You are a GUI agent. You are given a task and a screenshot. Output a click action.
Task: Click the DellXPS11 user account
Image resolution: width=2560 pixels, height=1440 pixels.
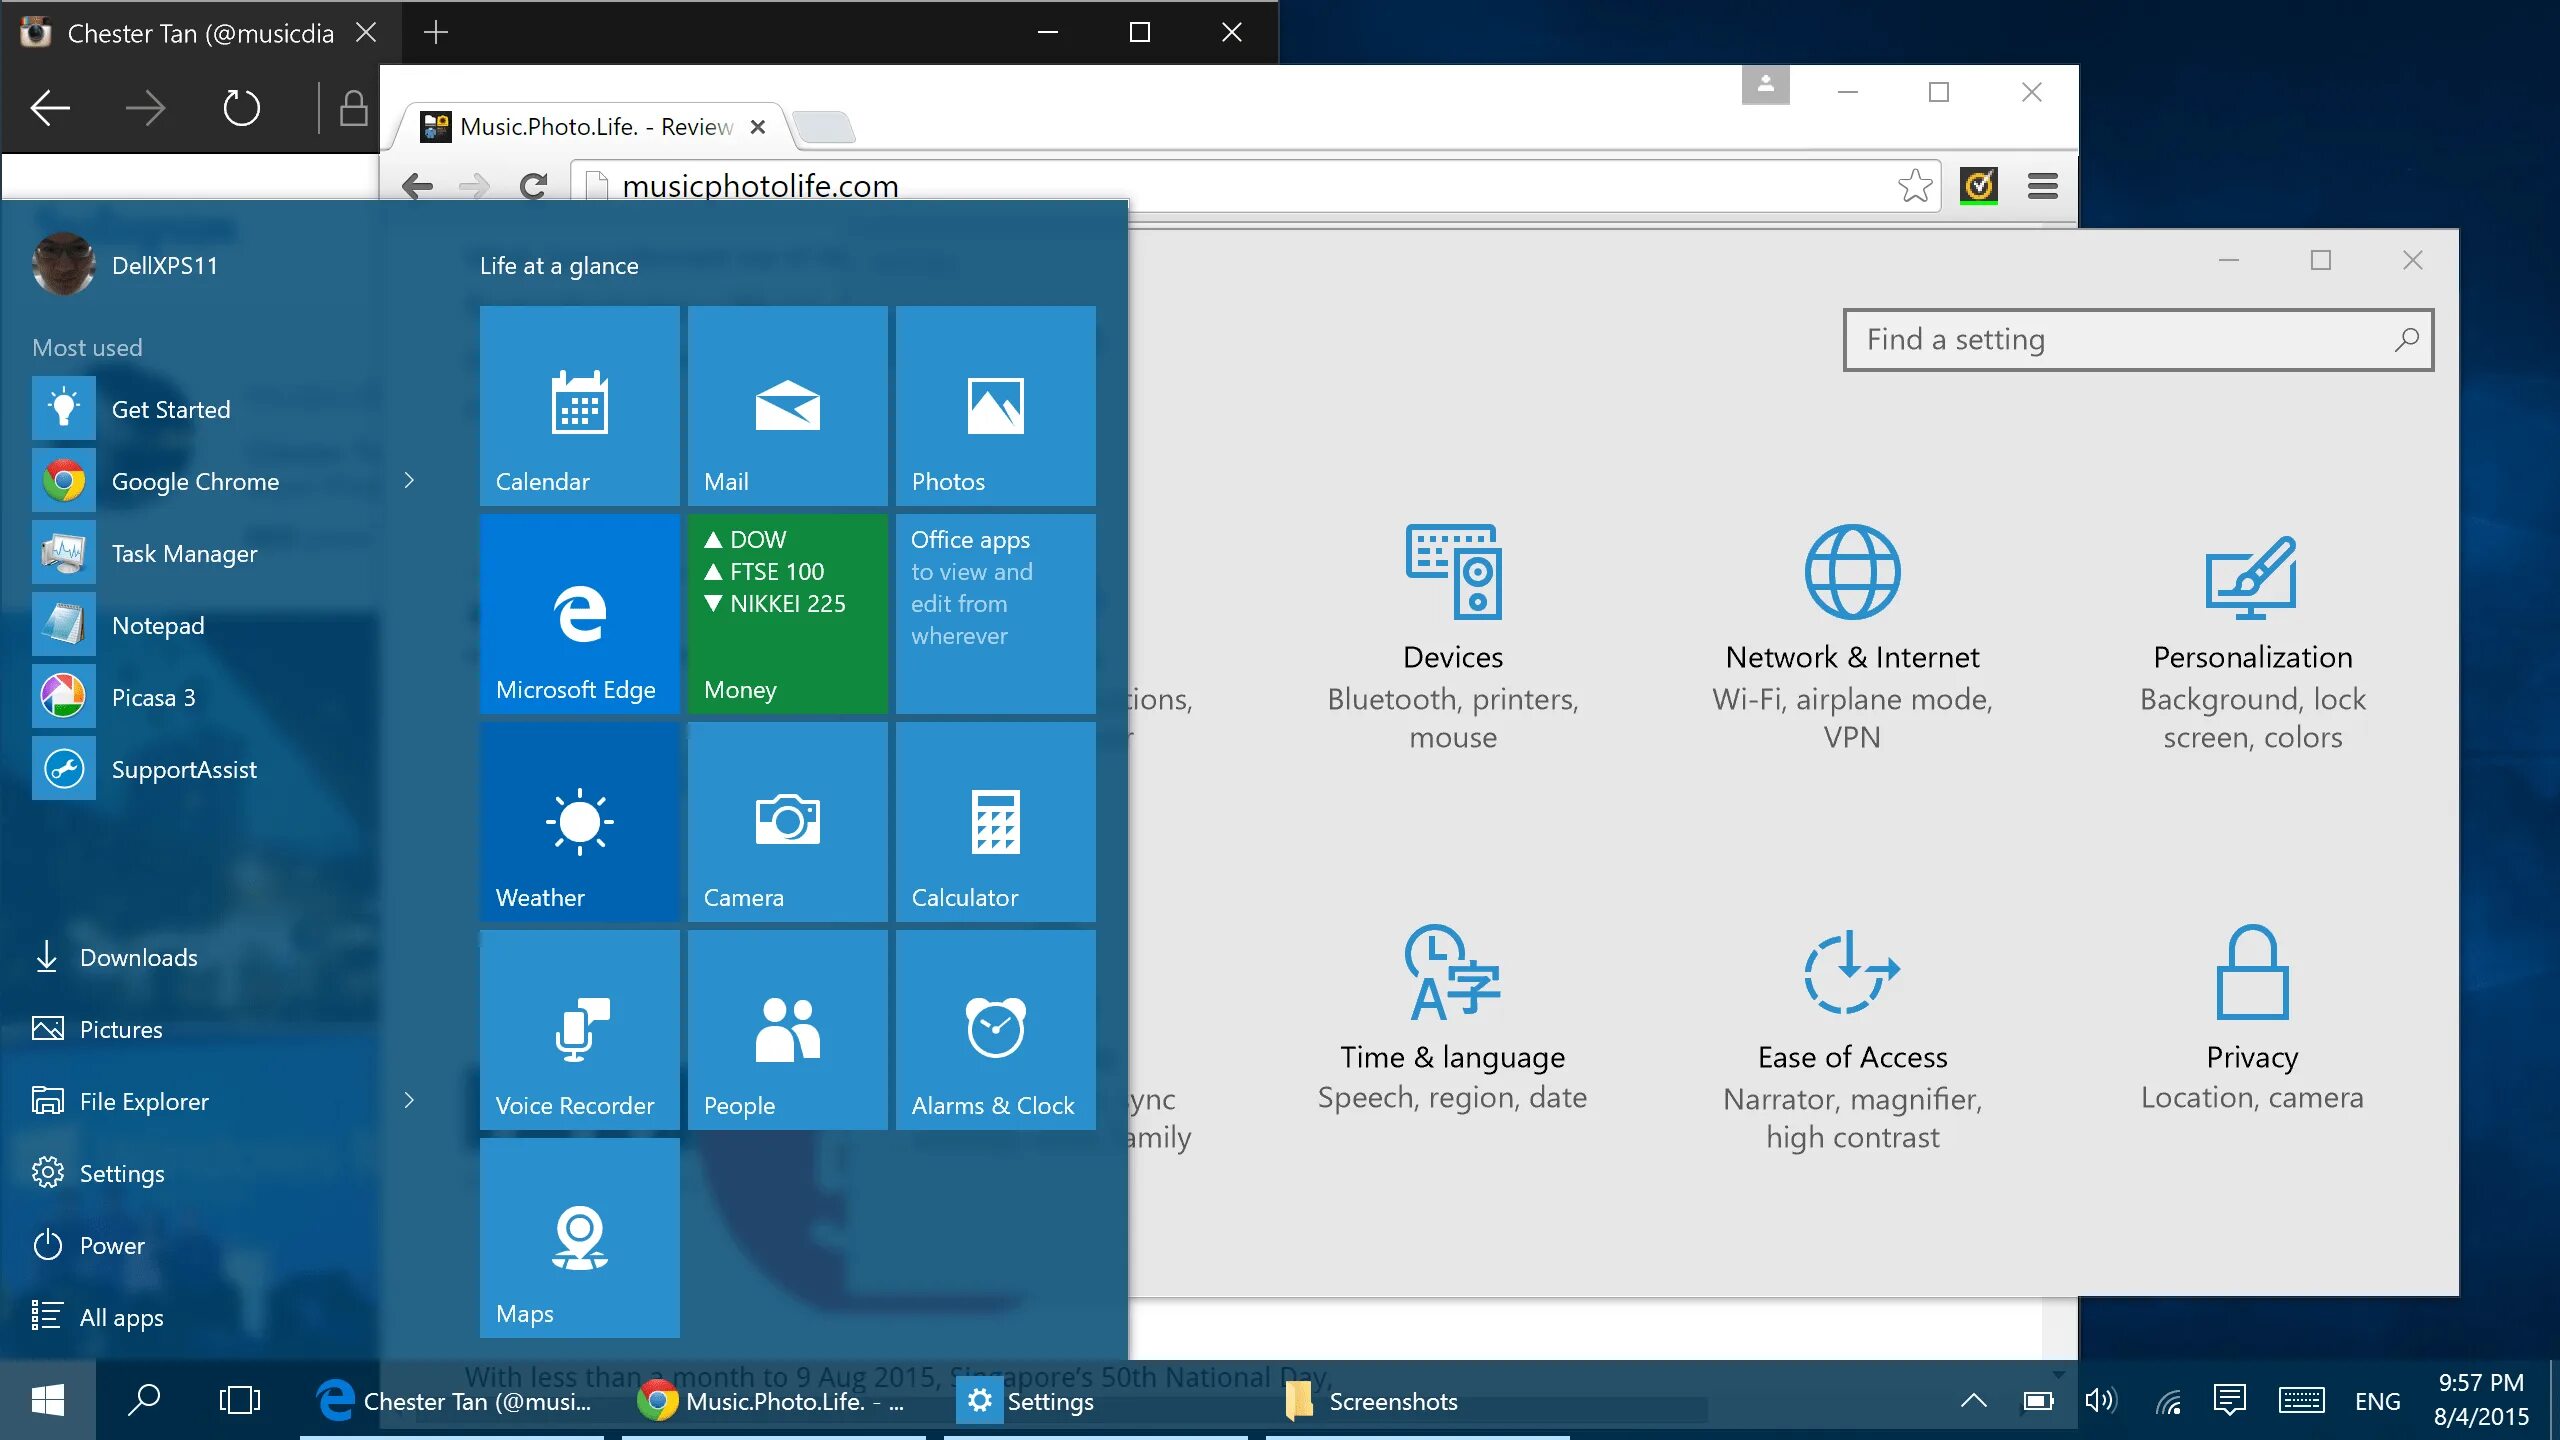pos(126,265)
